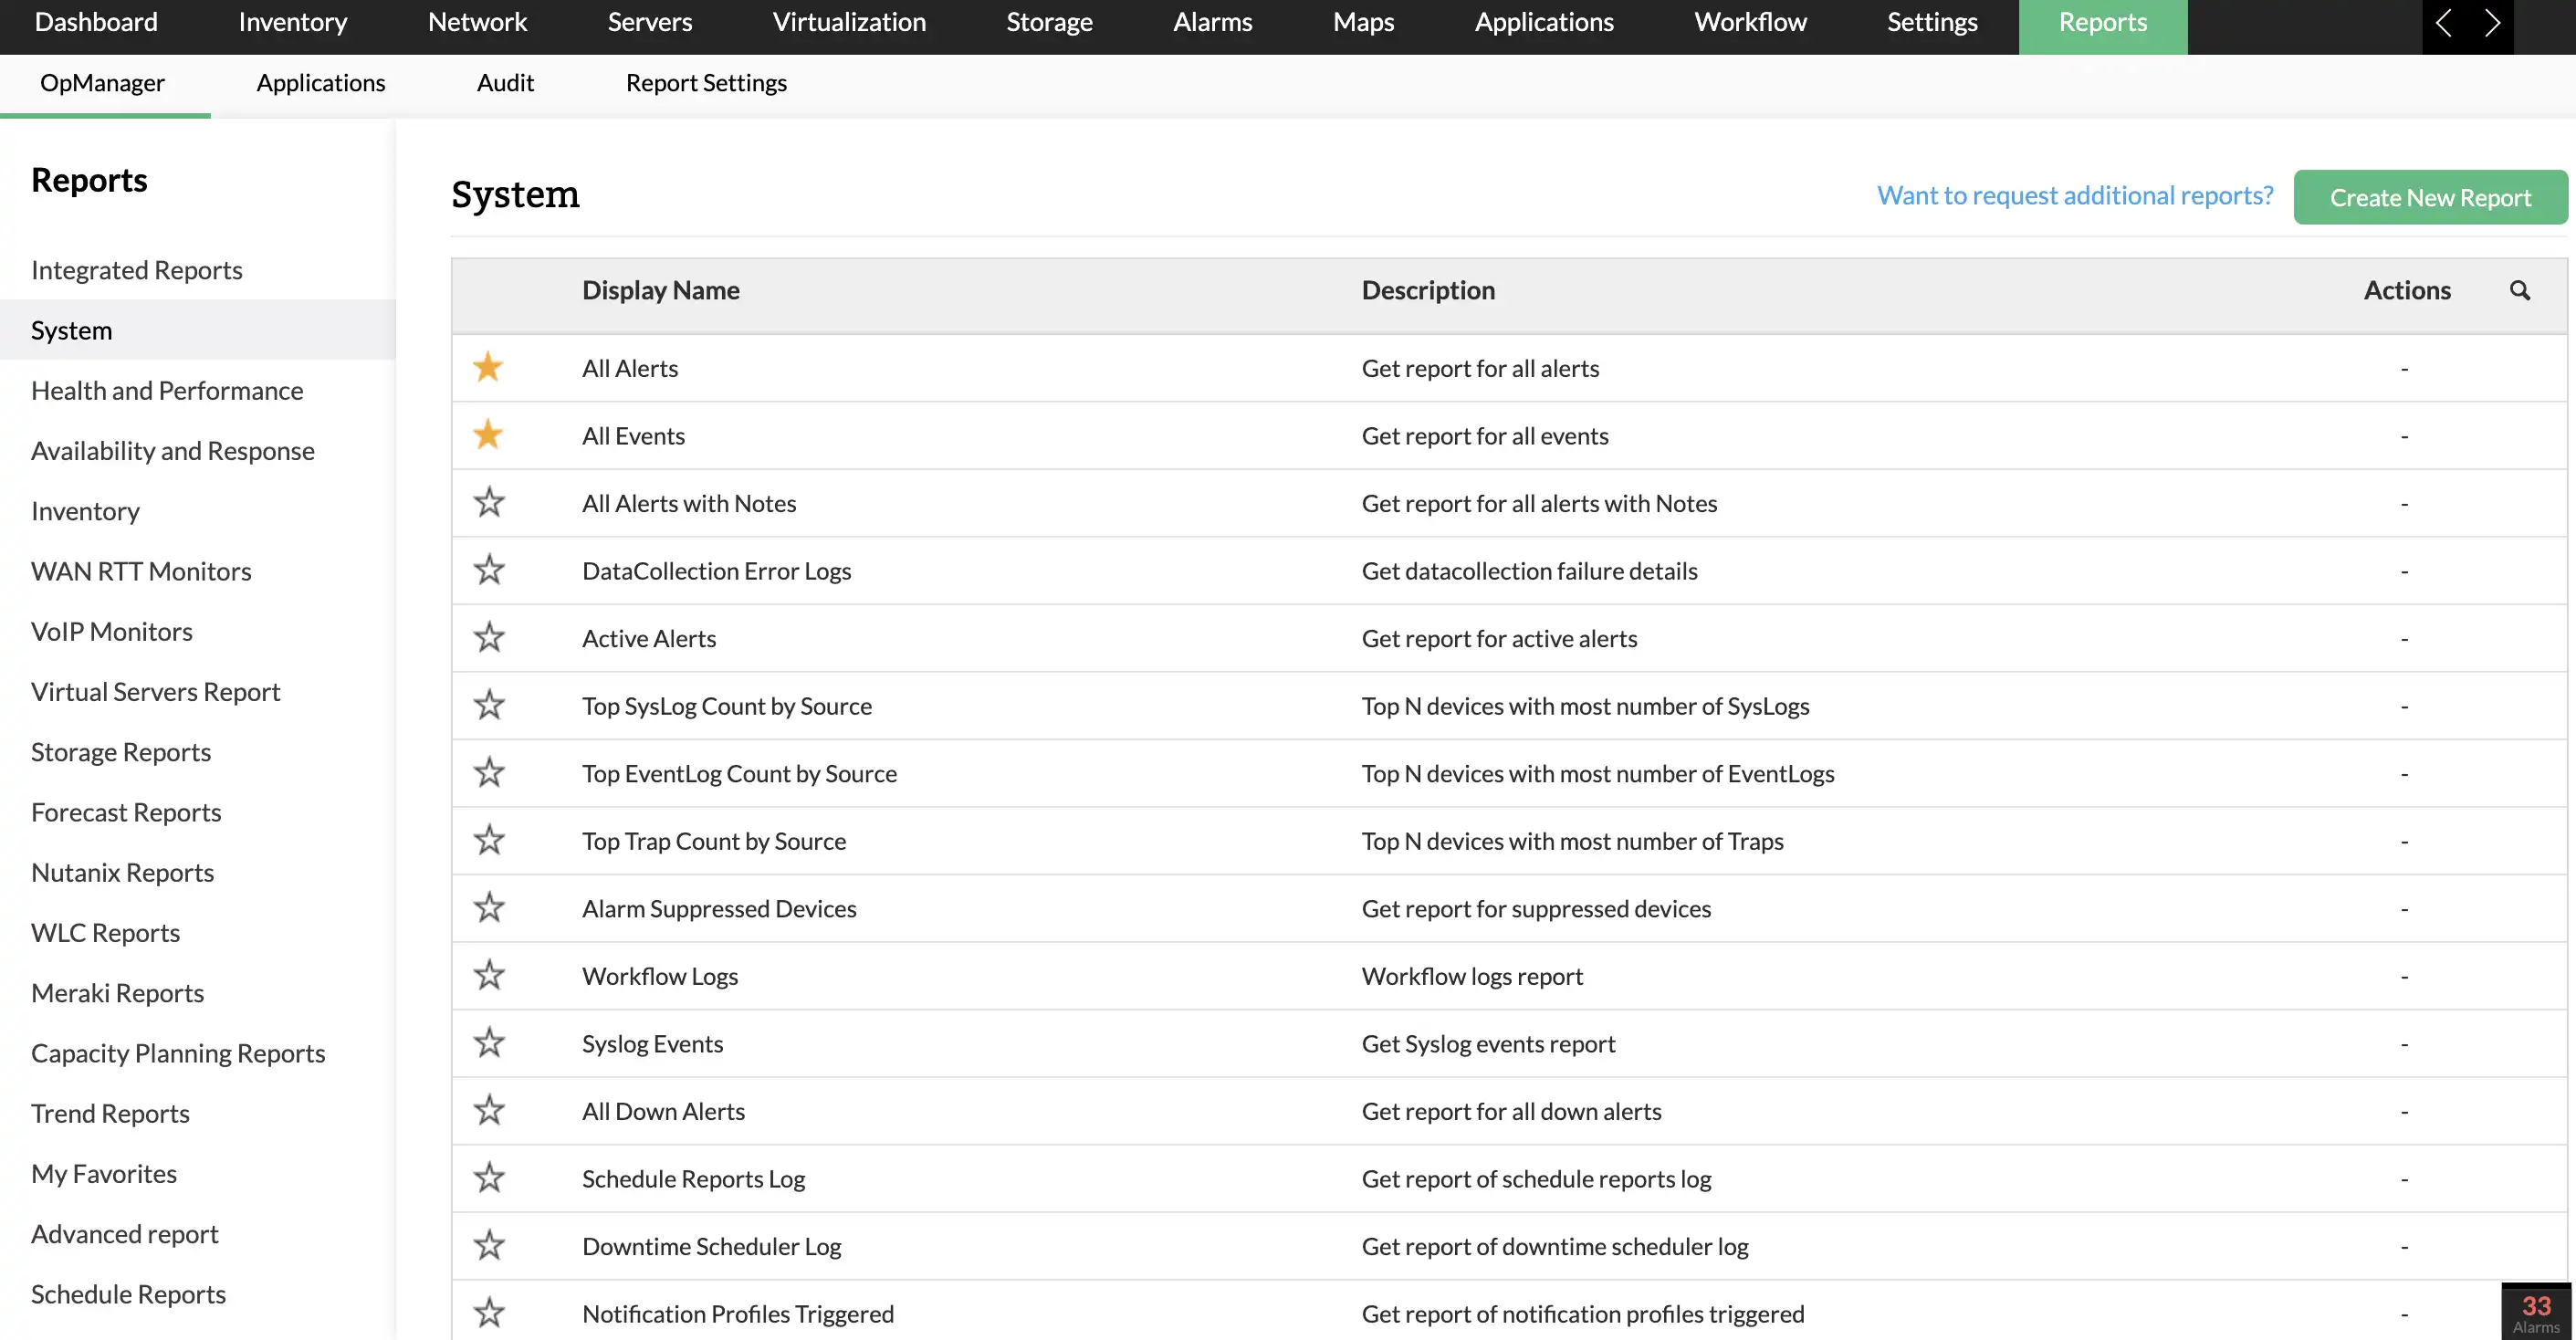Unfavorite the All Alerts report
This screenshot has width=2576, height=1340.
(489, 367)
